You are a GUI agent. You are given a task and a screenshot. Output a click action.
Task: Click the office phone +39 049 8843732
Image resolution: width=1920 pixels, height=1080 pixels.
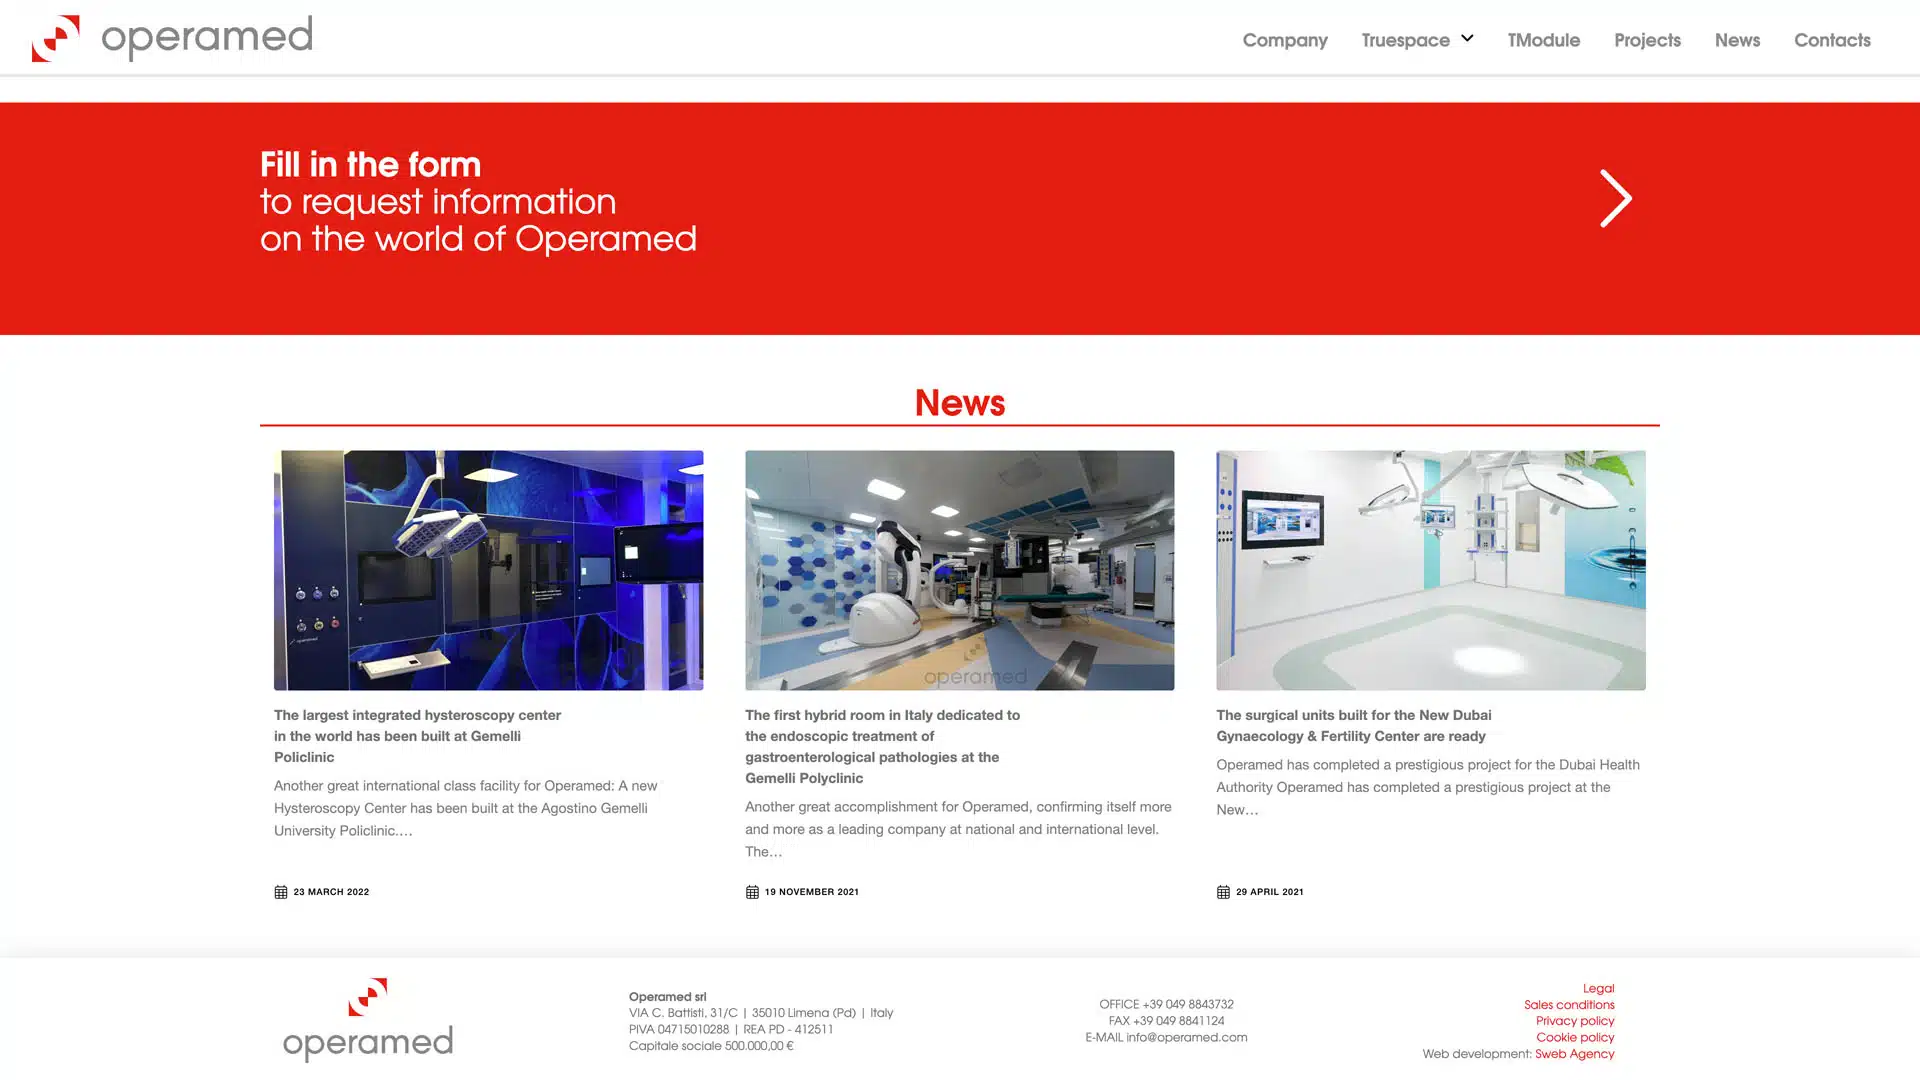[x=1188, y=1004]
